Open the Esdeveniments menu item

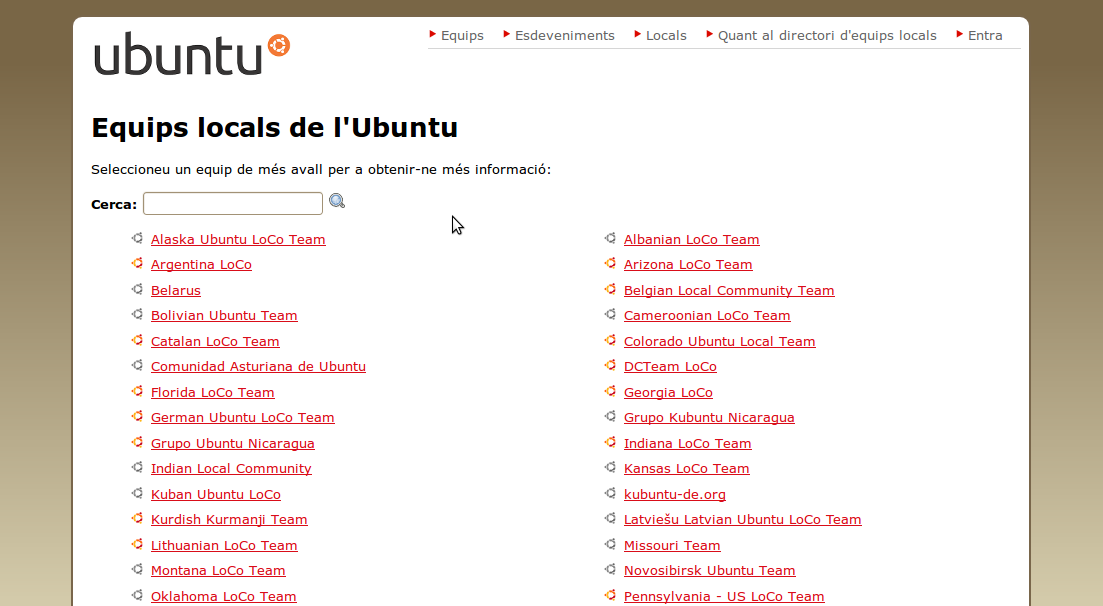pyautogui.click(x=565, y=35)
